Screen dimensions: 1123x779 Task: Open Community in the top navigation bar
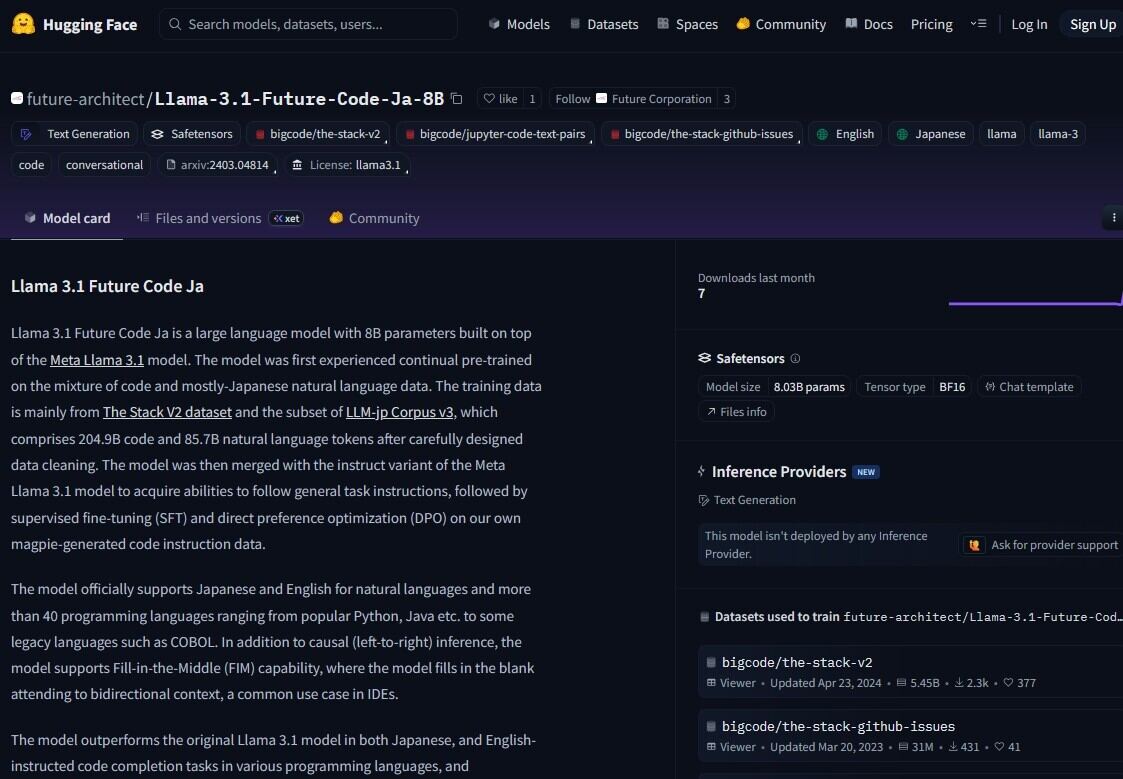781,24
